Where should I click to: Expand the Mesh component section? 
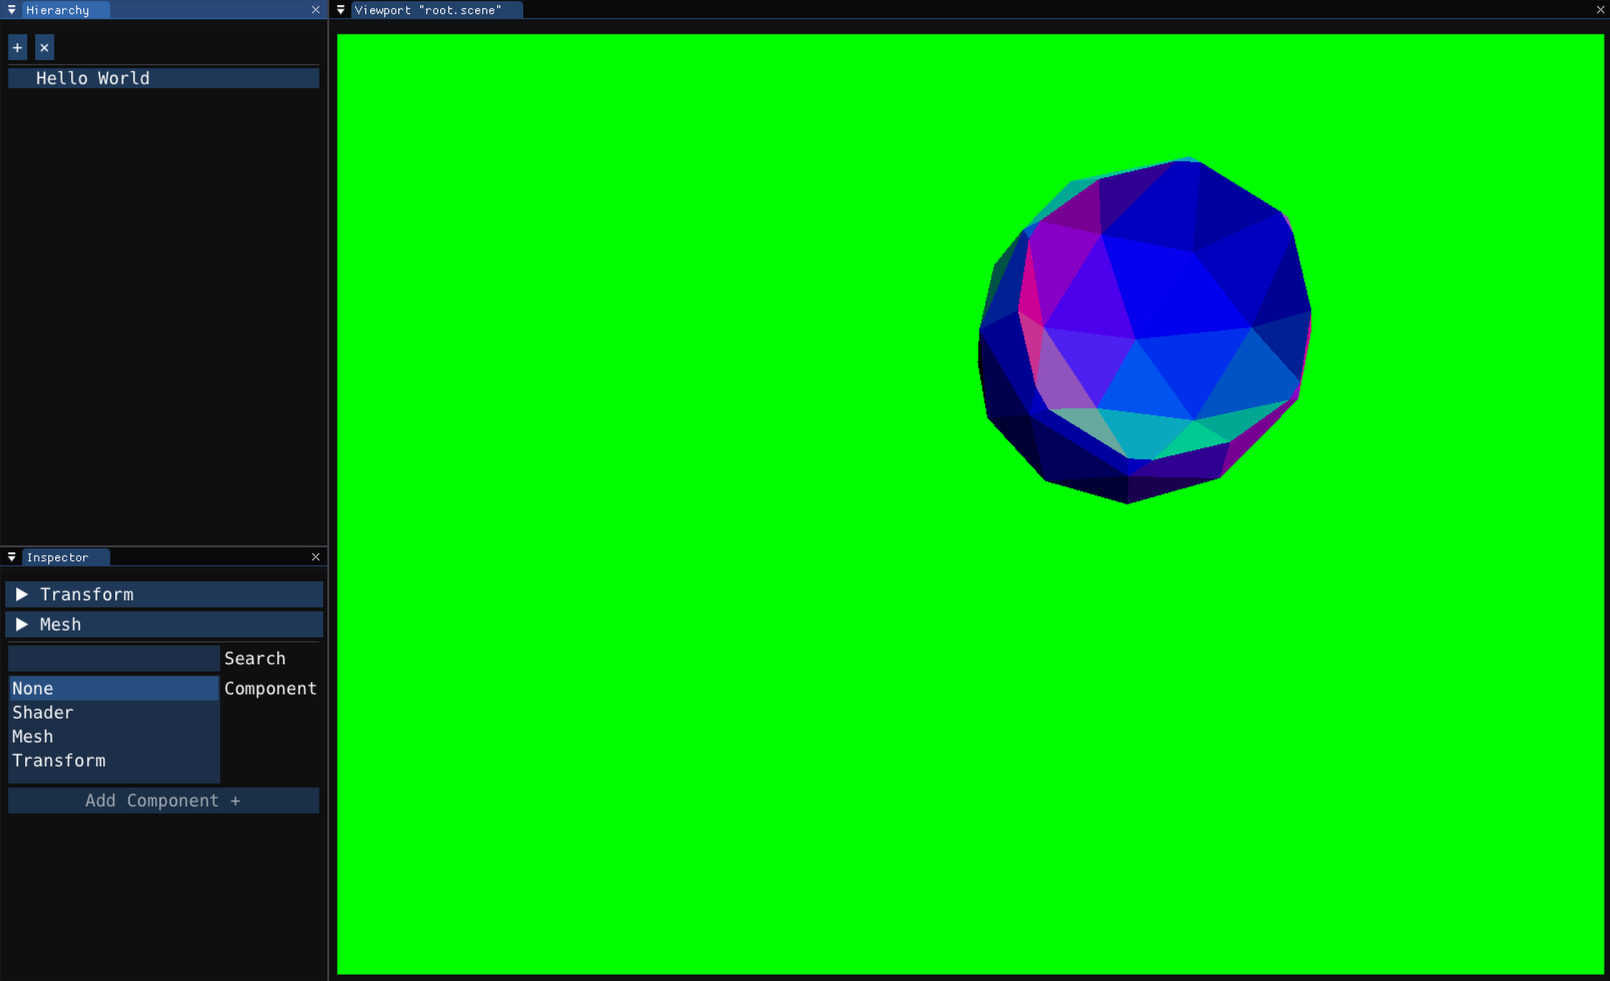(x=164, y=624)
